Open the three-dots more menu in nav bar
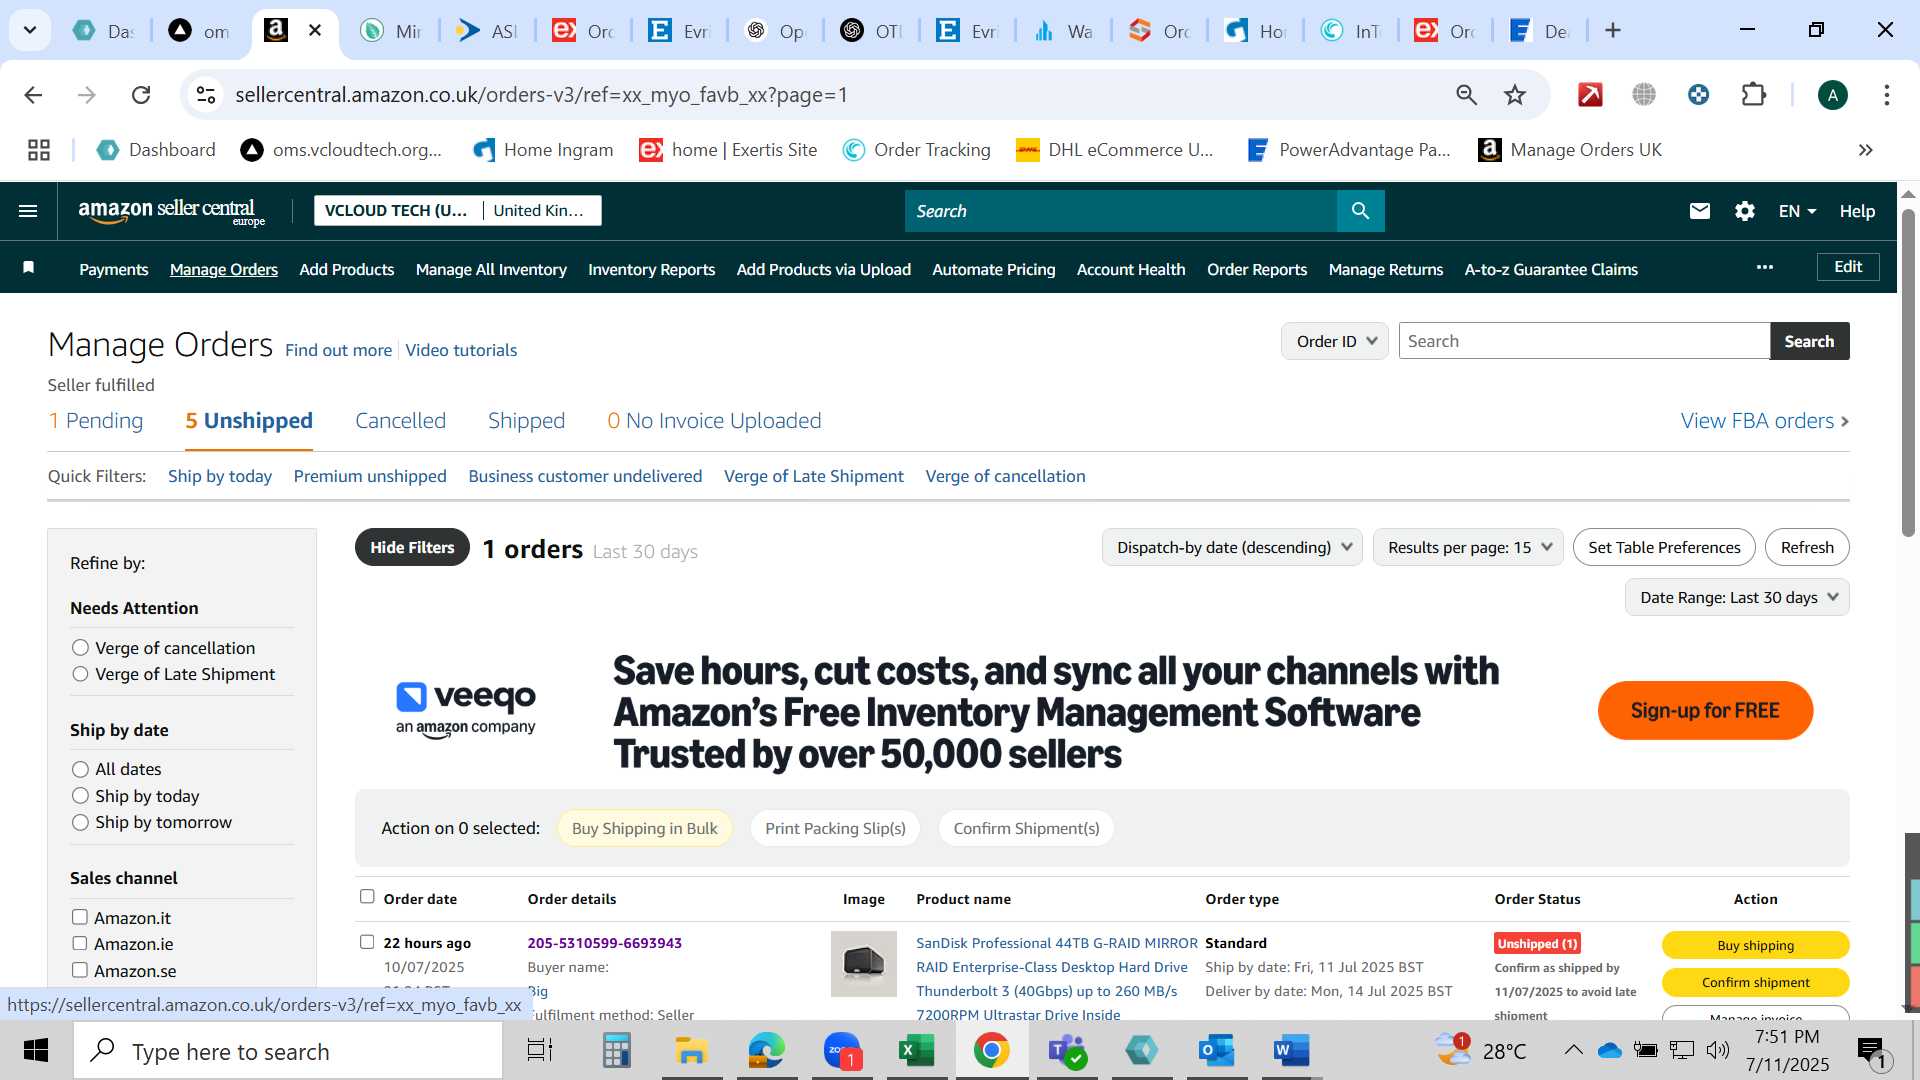Image resolution: width=1920 pixels, height=1080 pixels. click(1765, 267)
